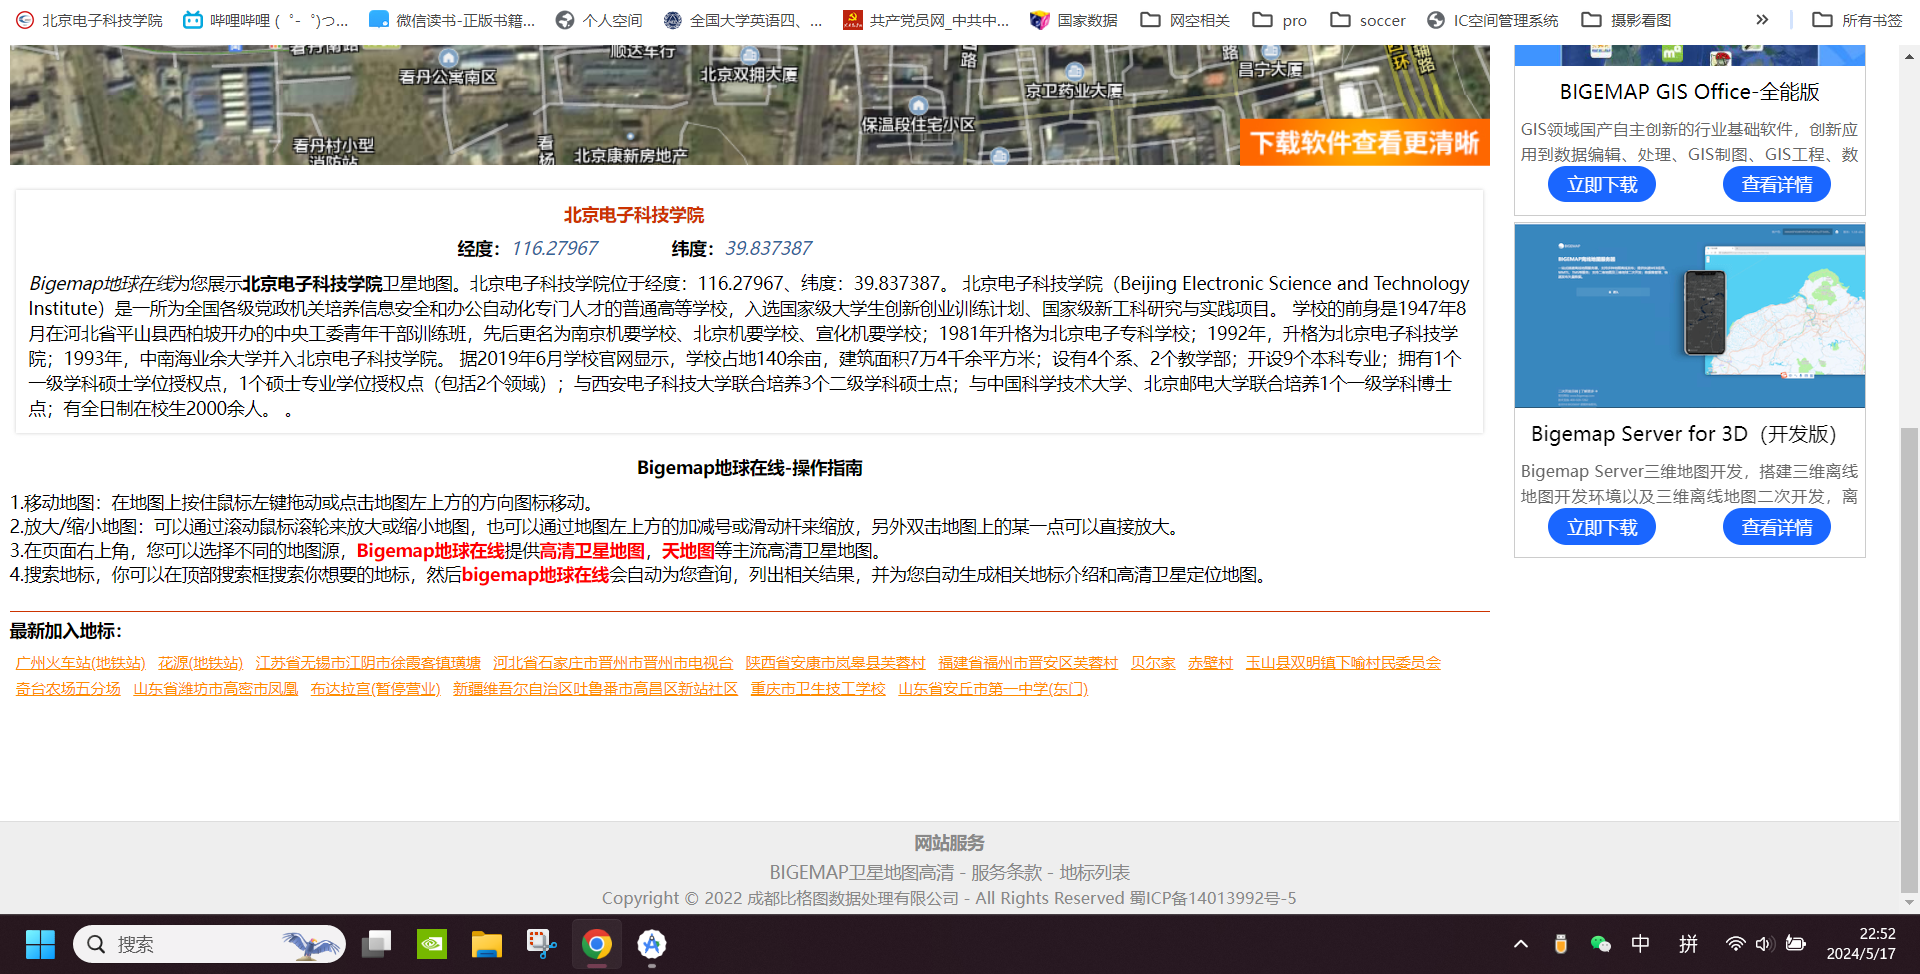Screen dimensions: 1920x974
Task: Click the red 北京电子科技学院 heading
Action: 634,215
